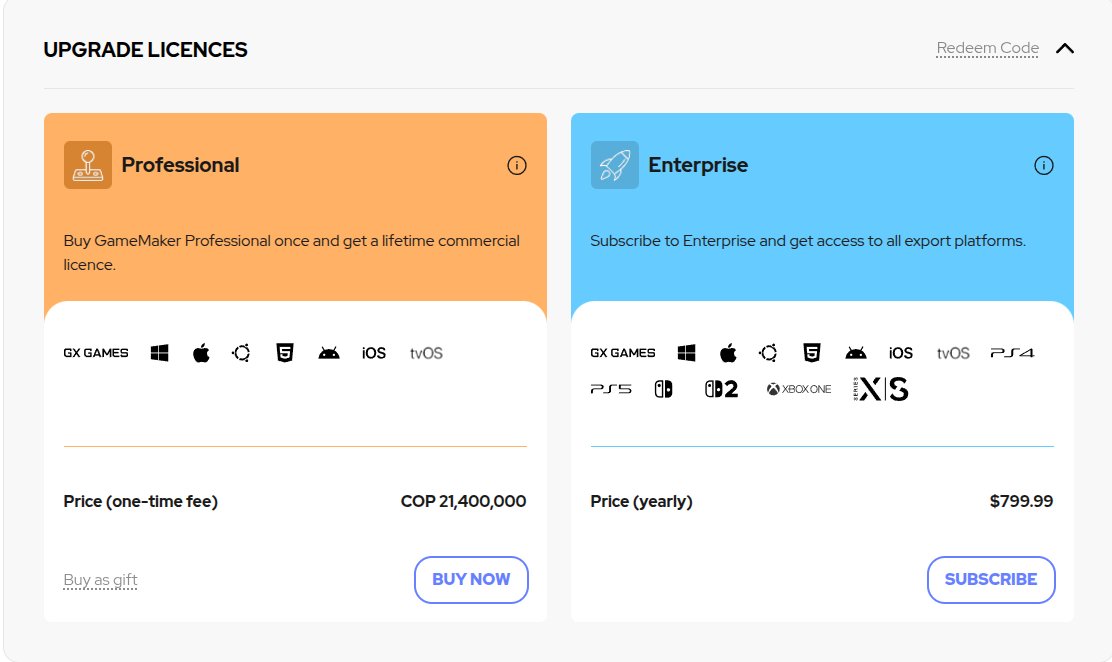The width and height of the screenshot is (1112, 662).
Task: Click the Xbox One logo
Action: (x=799, y=389)
